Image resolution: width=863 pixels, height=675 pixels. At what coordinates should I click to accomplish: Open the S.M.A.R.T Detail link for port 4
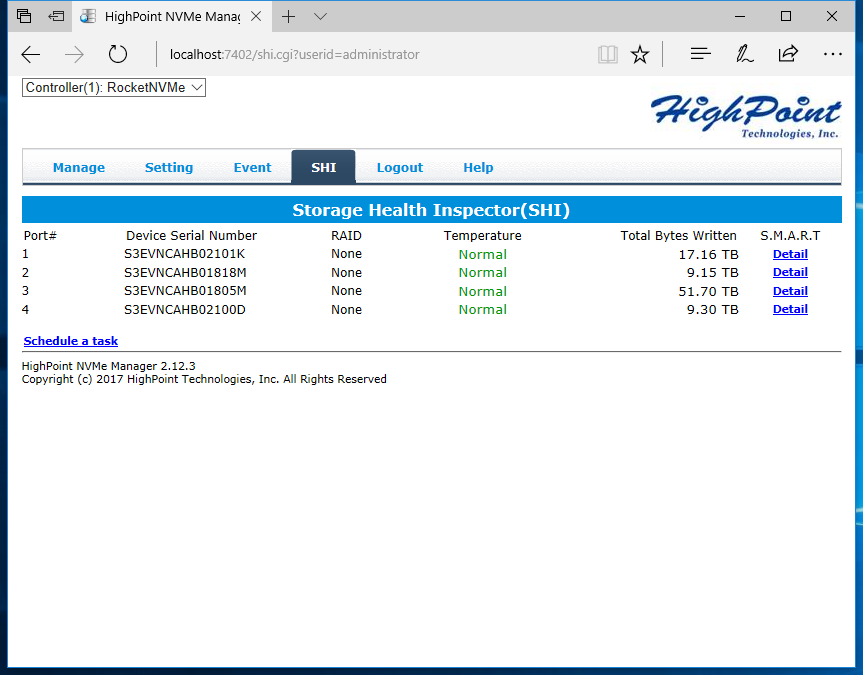pos(790,309)
